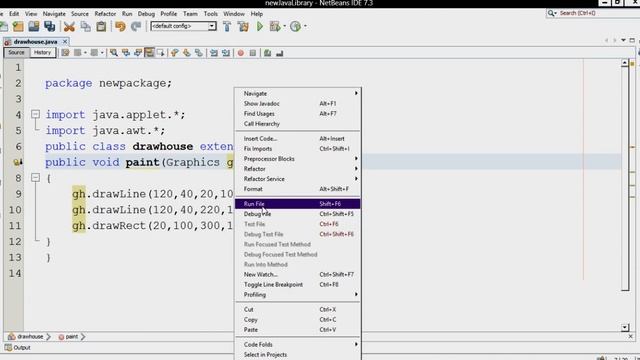Click the Comment lines icon
Viewport: 640px width, 360px height.
267,53
